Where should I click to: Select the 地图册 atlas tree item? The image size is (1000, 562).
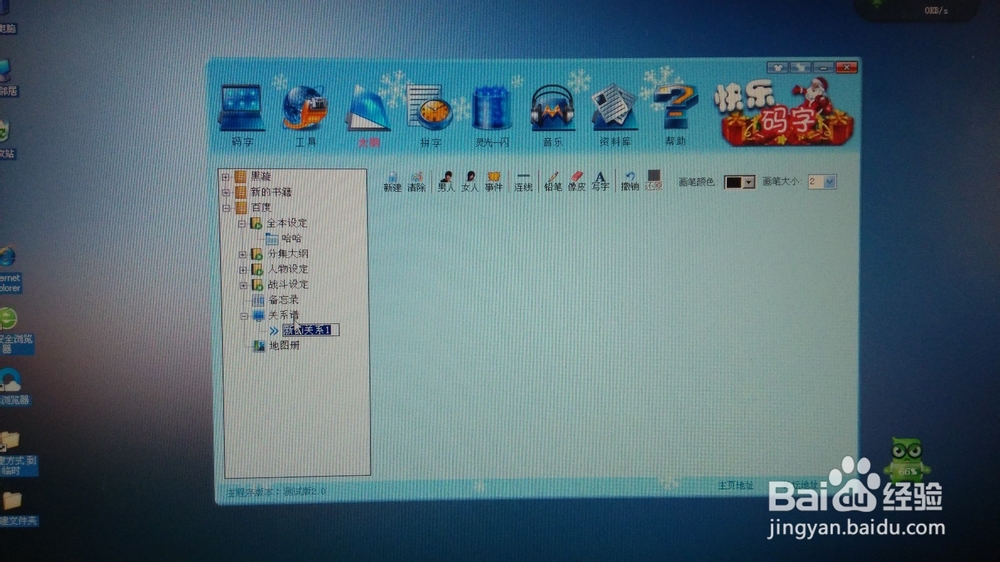[284, 345]
